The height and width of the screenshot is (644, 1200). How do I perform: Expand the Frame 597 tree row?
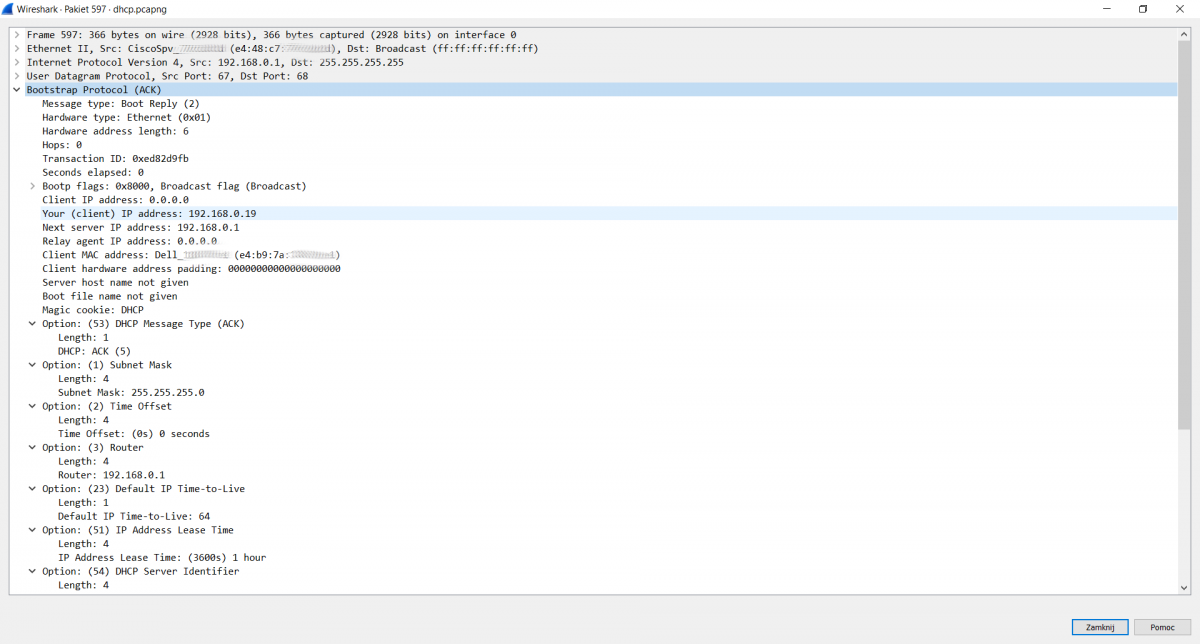point(17,35)
